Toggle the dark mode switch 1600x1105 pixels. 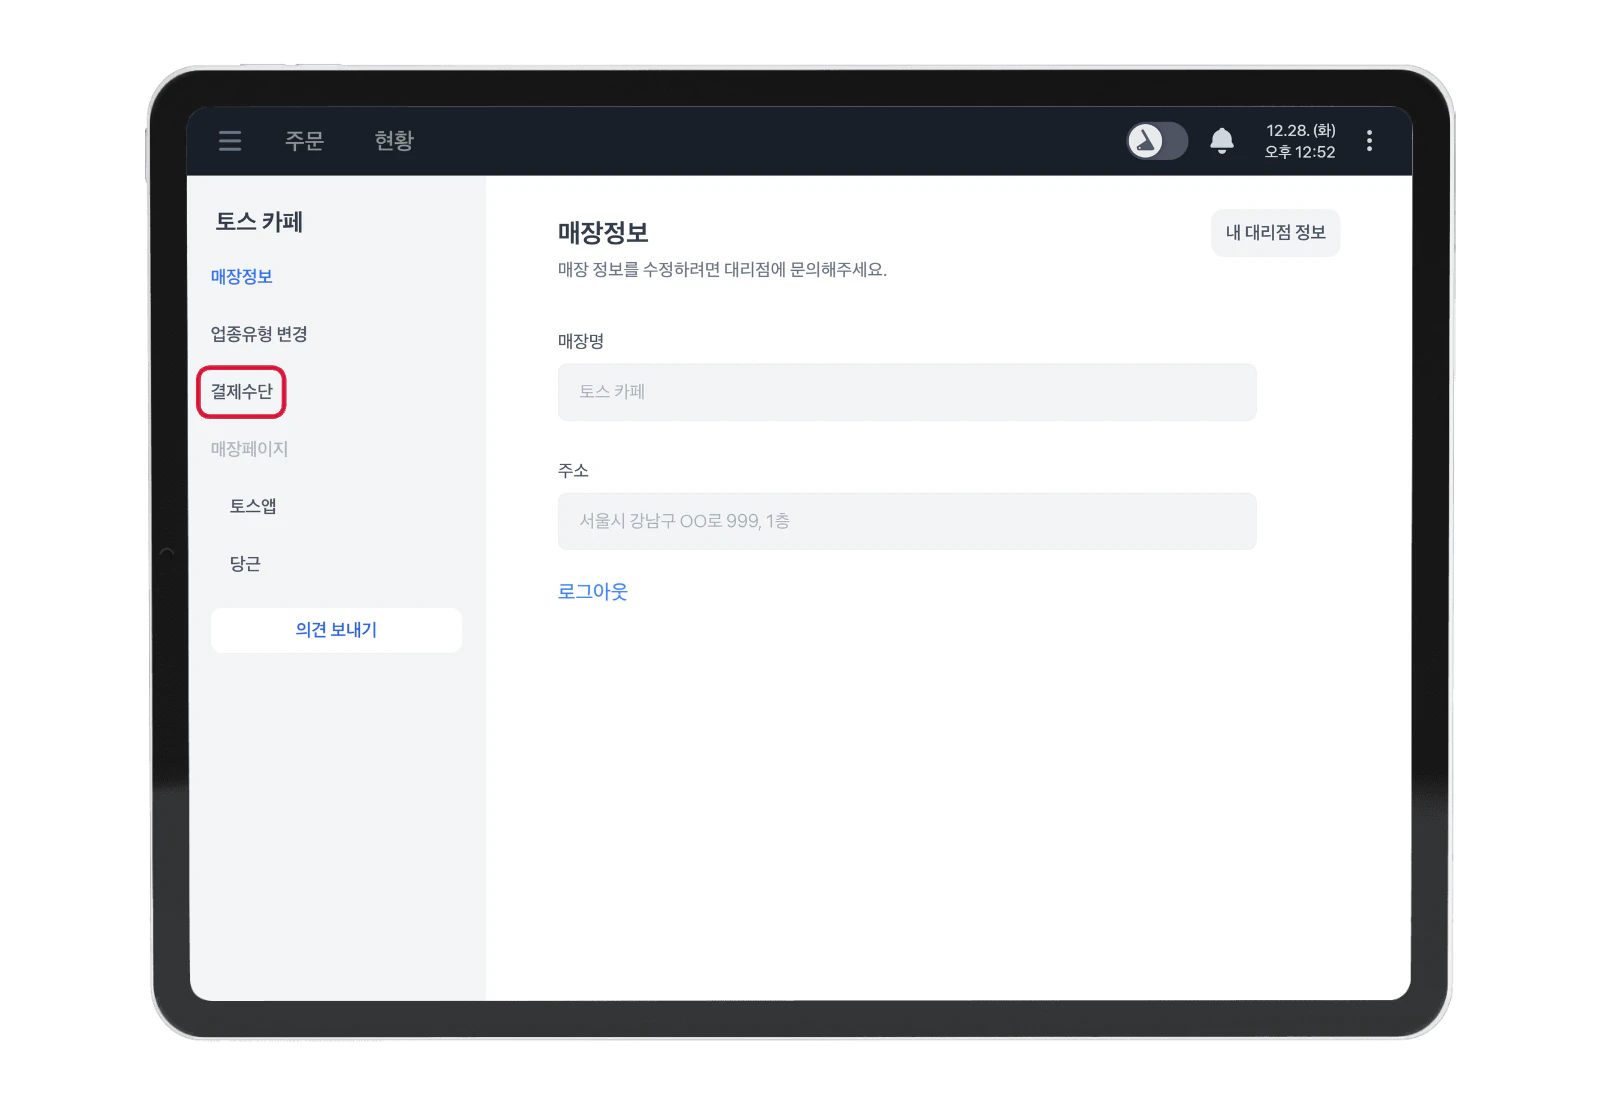(x=1157, y=141)
